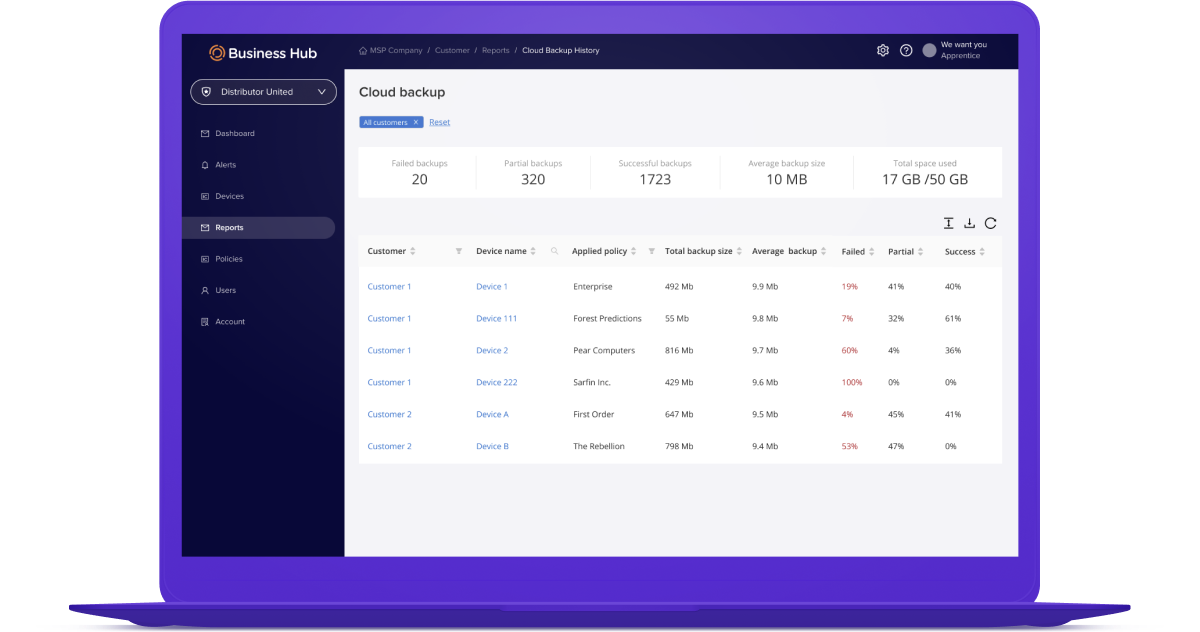Open the Customer column filter icon
Screen dimensions: 1200x632
[x=459, y=252]
